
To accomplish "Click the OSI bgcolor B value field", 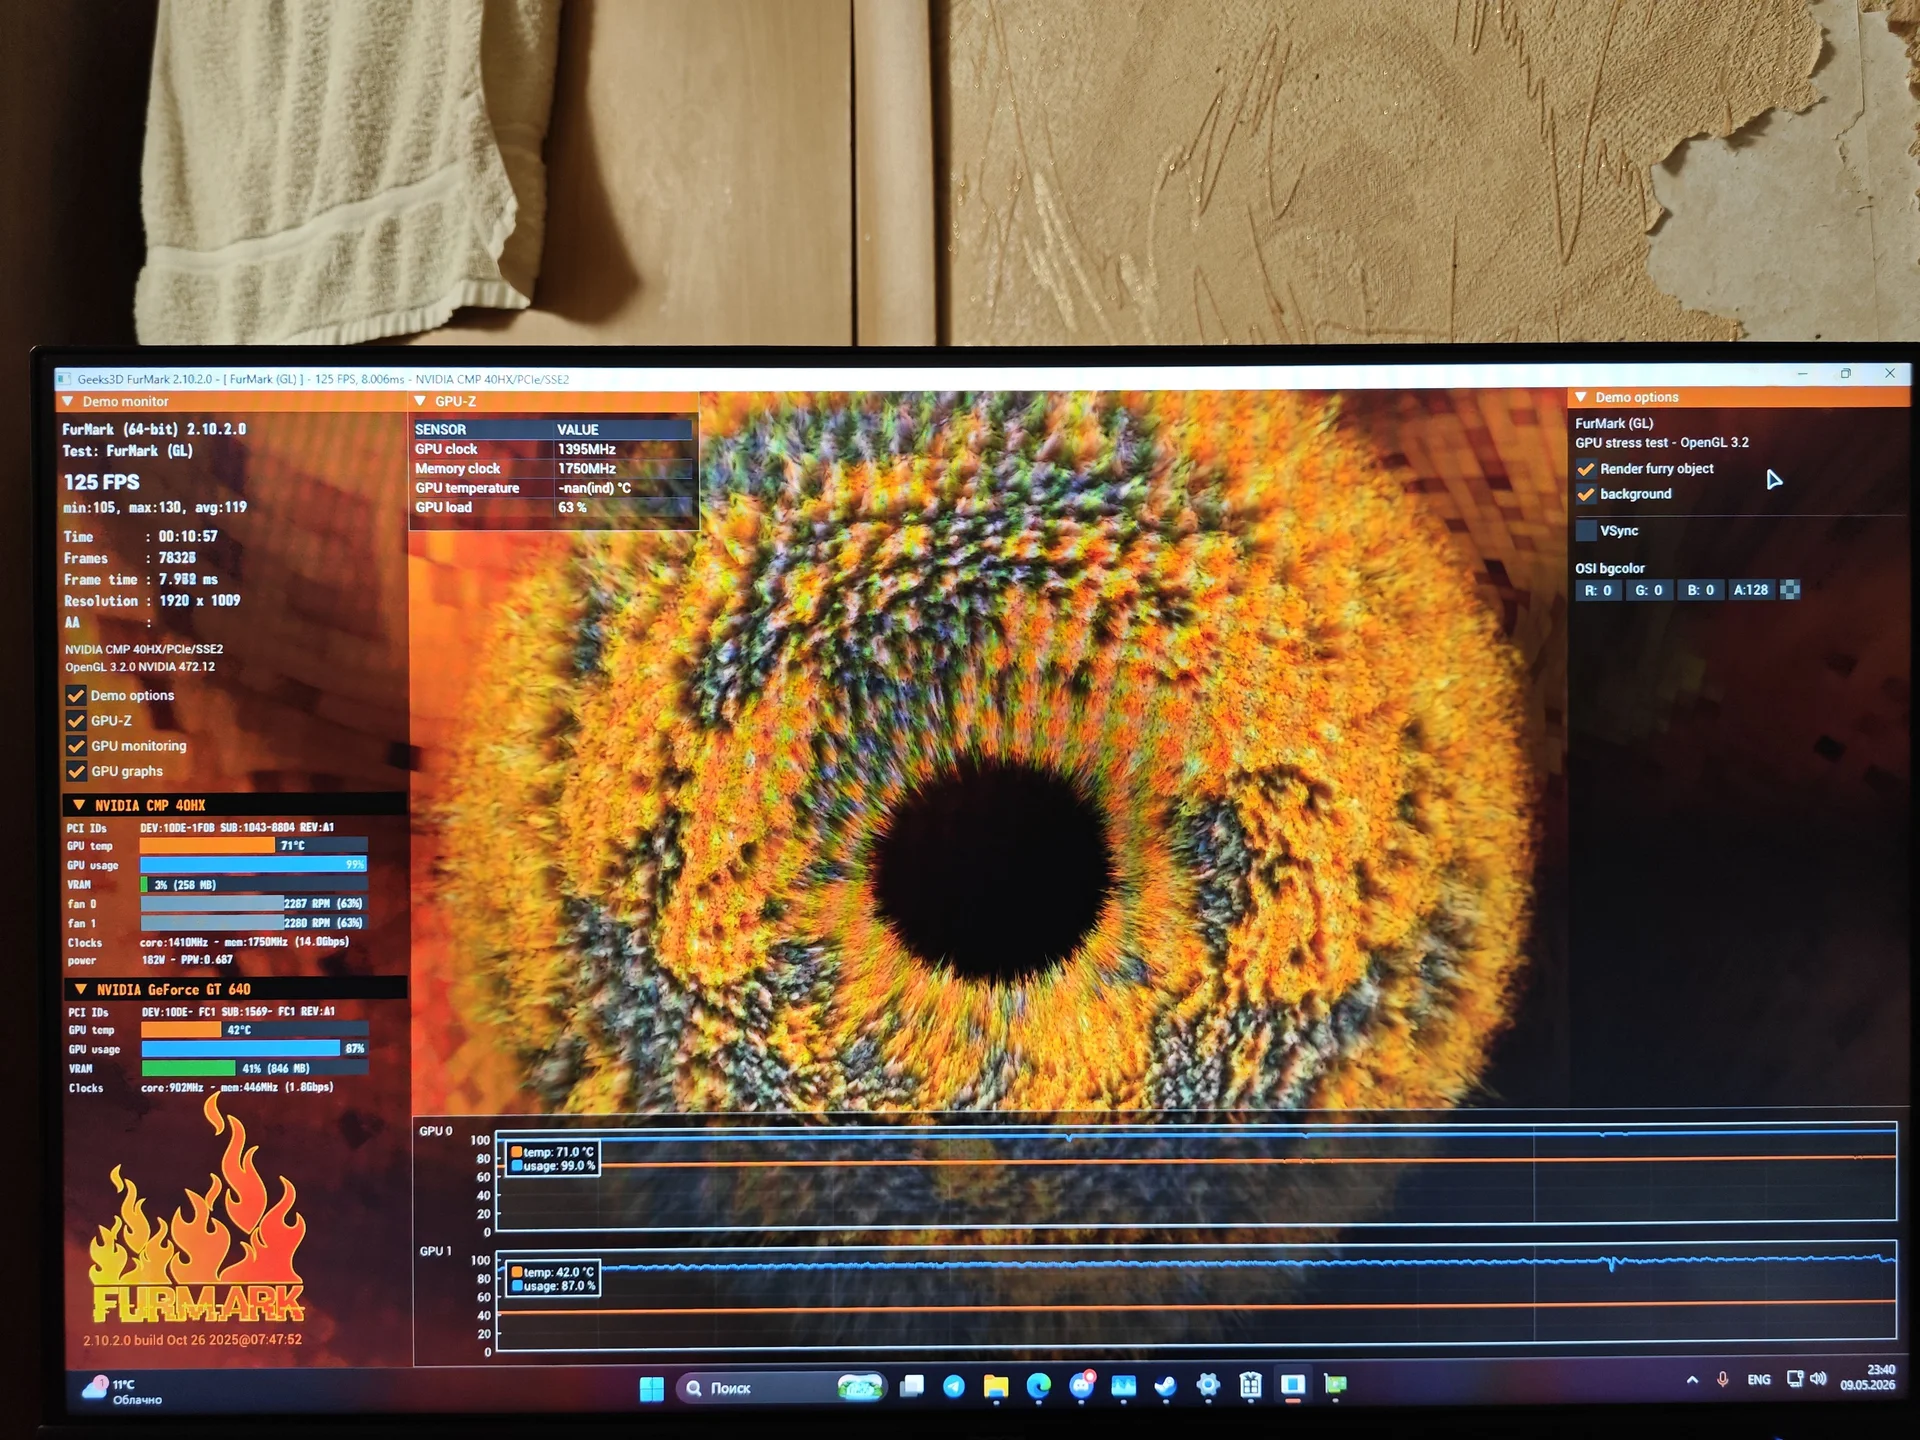I will click(x=1700, y=590).
